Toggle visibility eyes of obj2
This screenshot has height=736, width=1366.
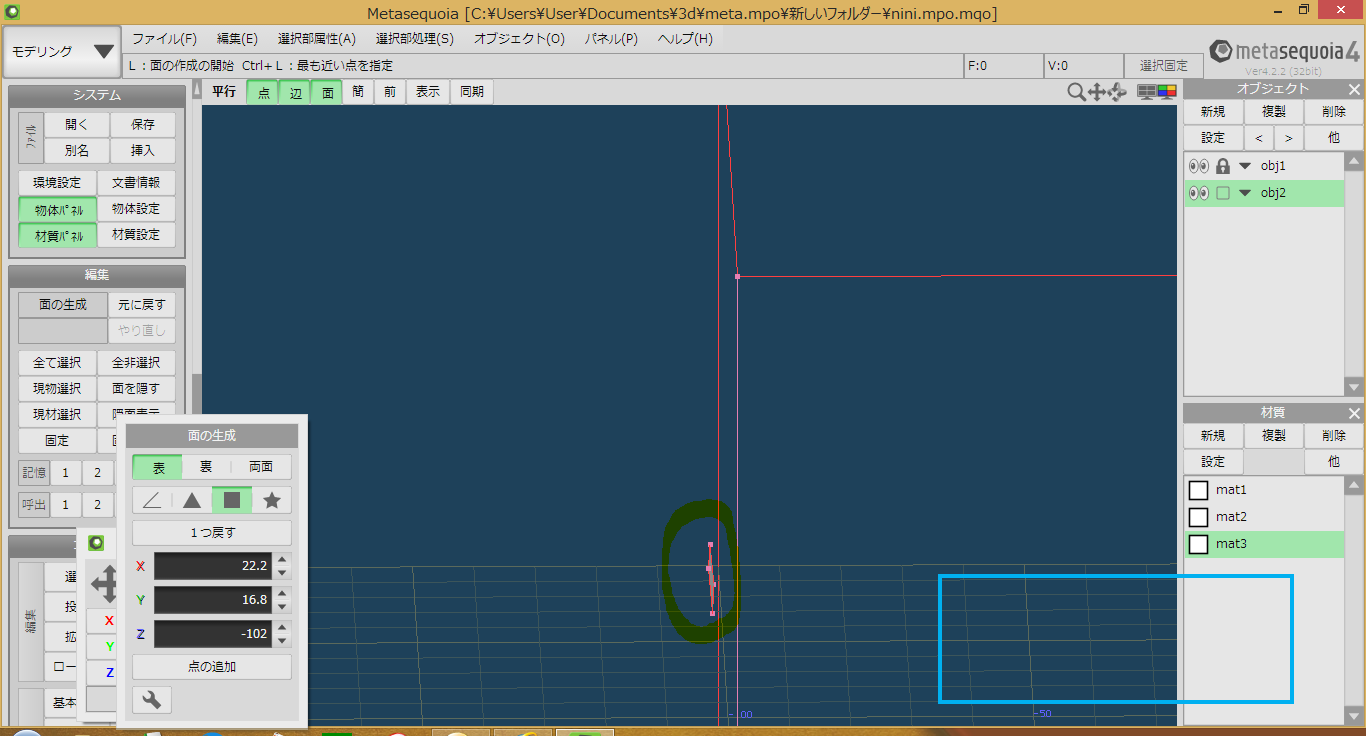[1198, 193]
